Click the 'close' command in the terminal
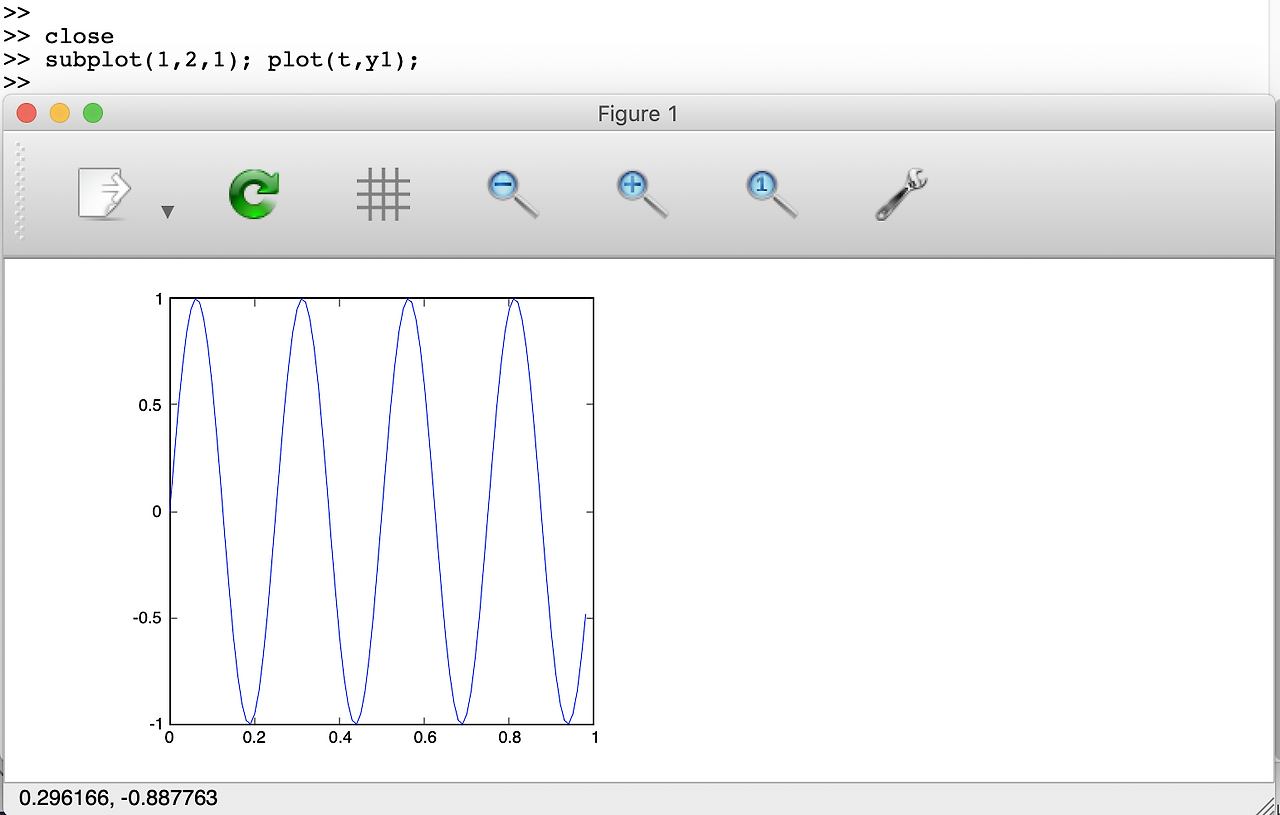 pyautogui.click(x=79, y=37)
